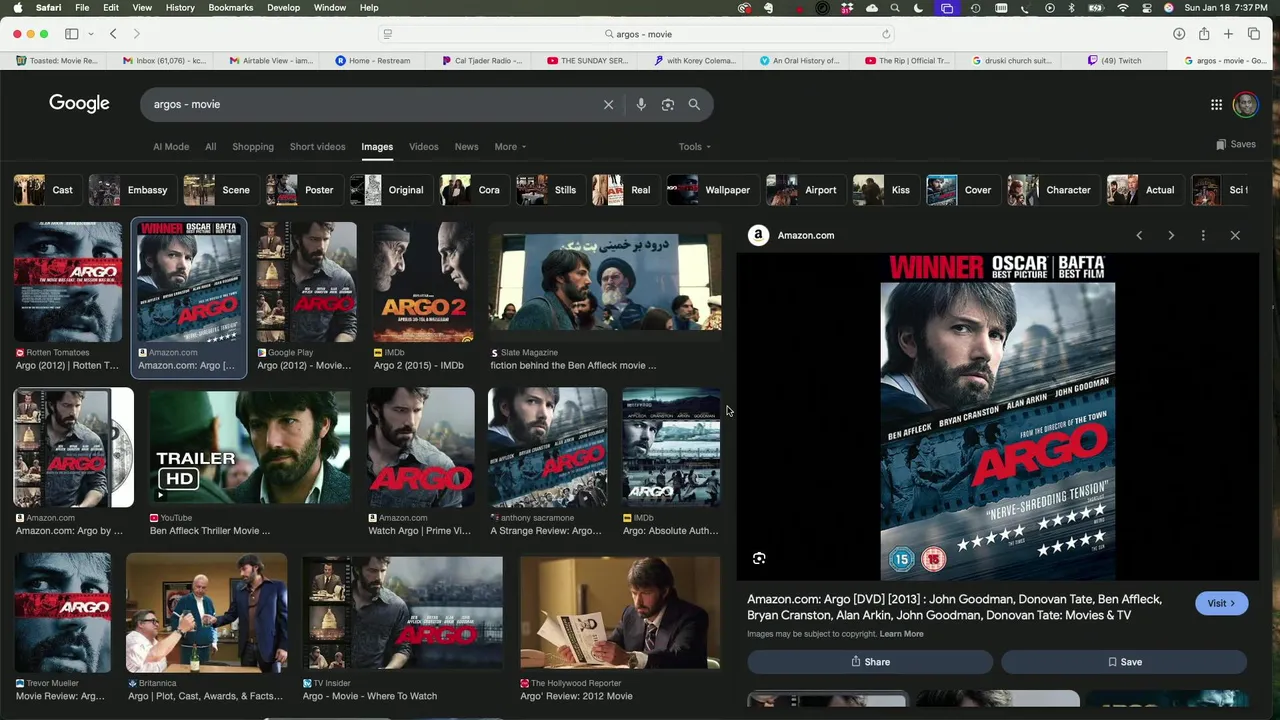Open sidebar options dropdown arrow in Safari
This screenshot has width=1280, height=720.
pyautogui.click(x=91, y=34)
